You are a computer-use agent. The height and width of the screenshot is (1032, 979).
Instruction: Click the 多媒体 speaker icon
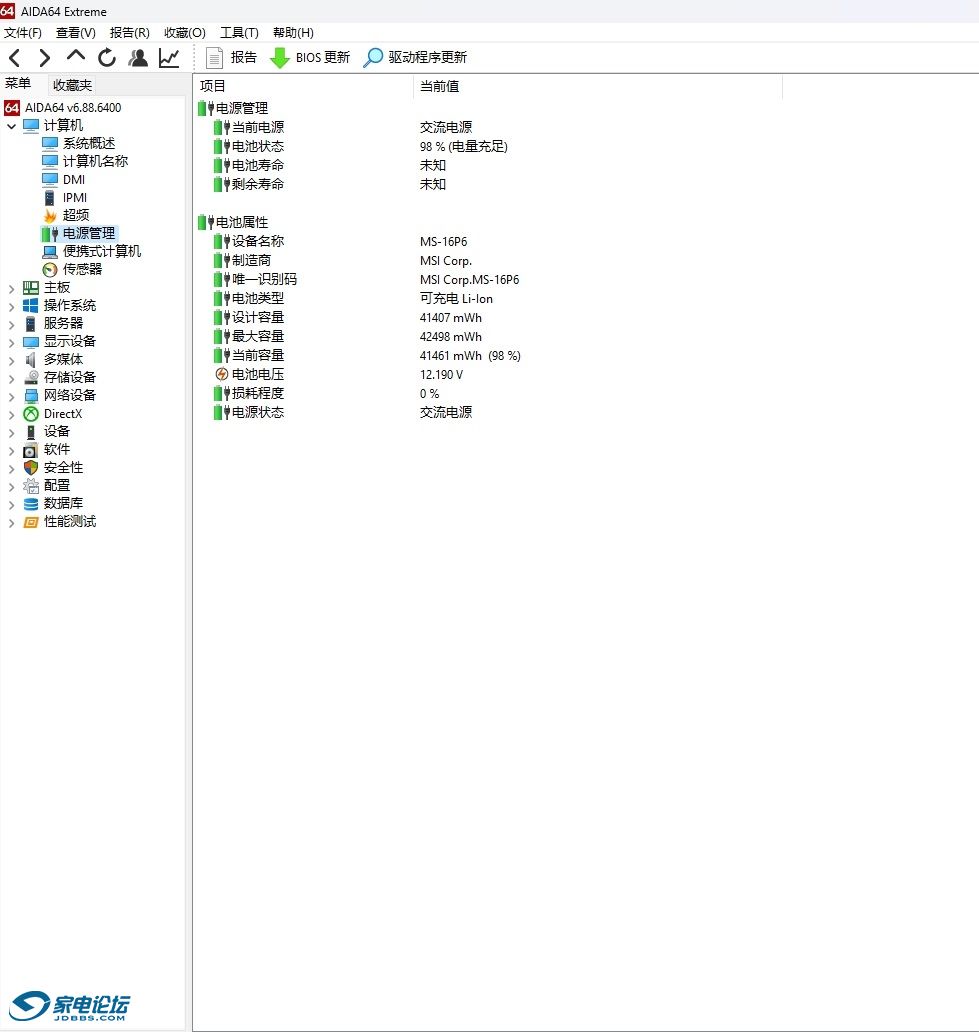(x=30, y=359)
